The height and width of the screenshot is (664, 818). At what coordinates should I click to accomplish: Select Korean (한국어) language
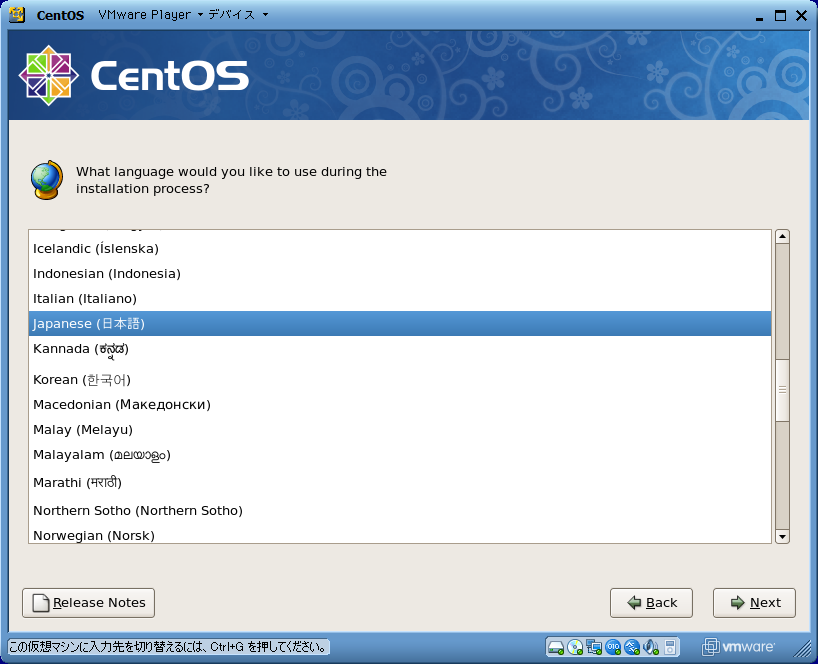pyautogui.click(x=400, y=379)
